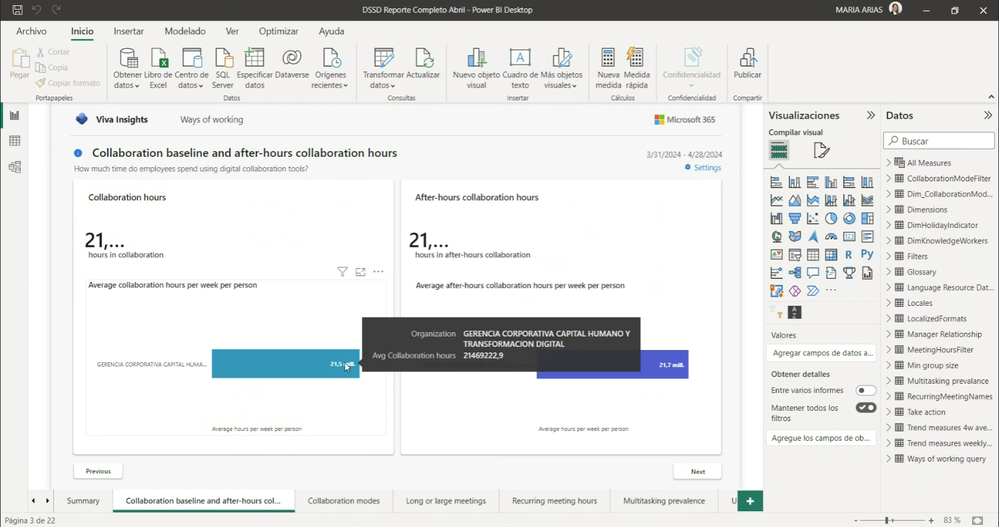Open the Ayuda ribbon tab
Screen dimensions: 999x527
tap(331, 31)
